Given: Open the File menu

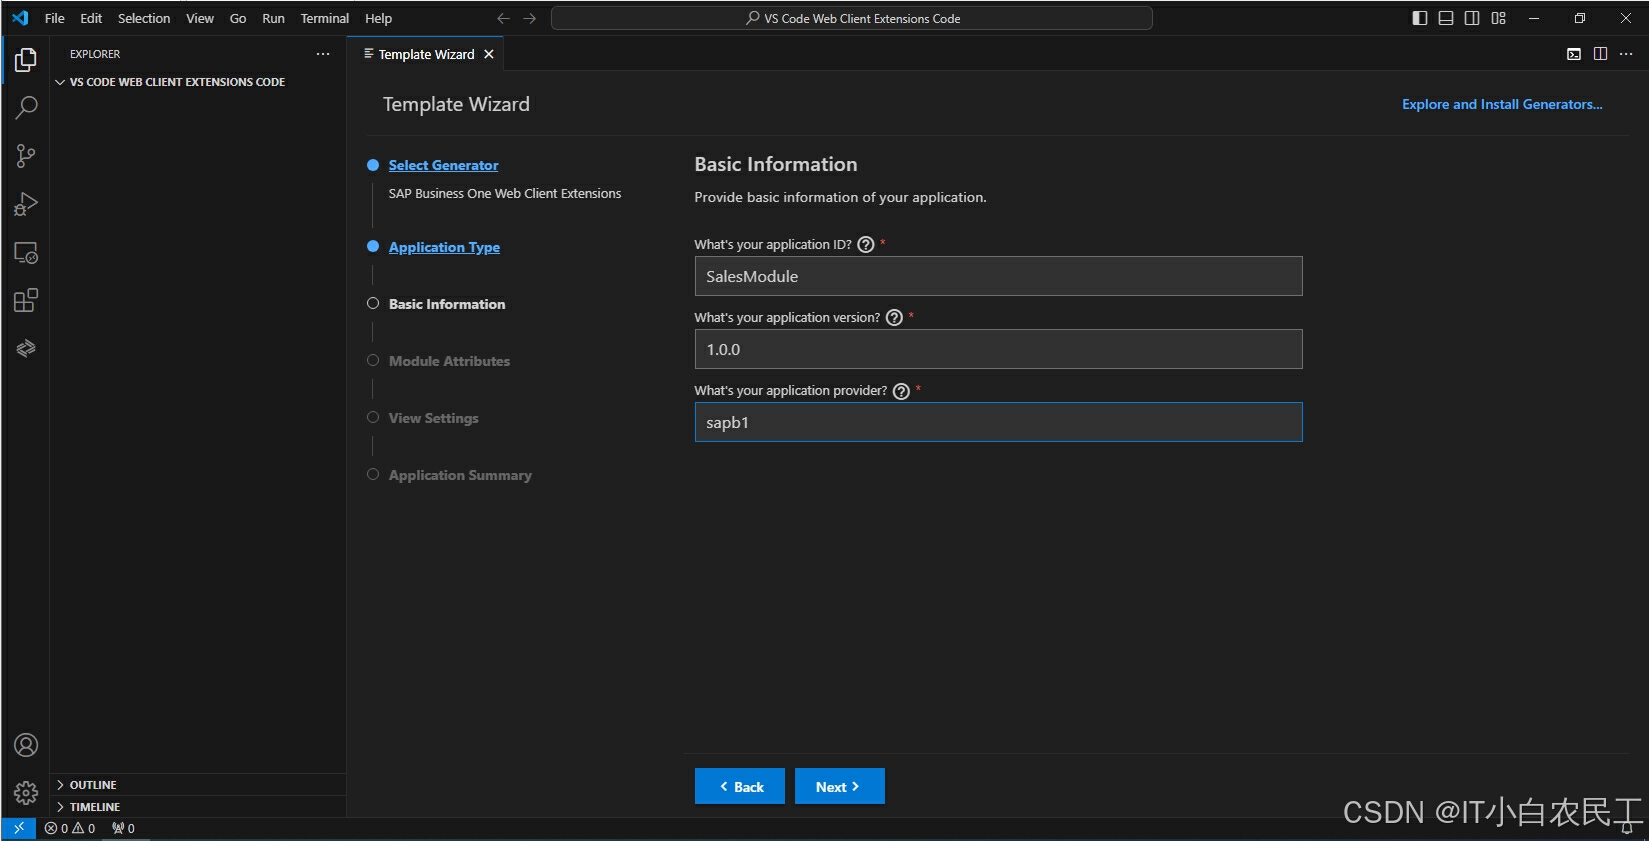Looking at the screenshot, I should [x=55, y=18].
